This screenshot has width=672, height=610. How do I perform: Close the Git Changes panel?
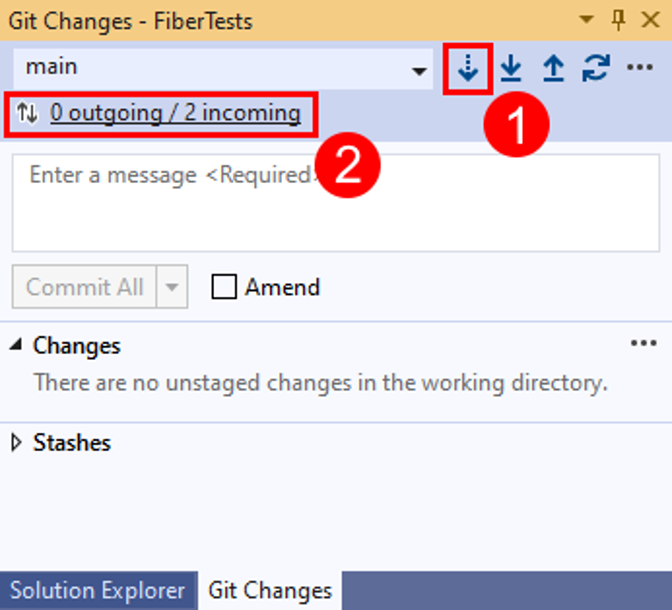[650, 20]
